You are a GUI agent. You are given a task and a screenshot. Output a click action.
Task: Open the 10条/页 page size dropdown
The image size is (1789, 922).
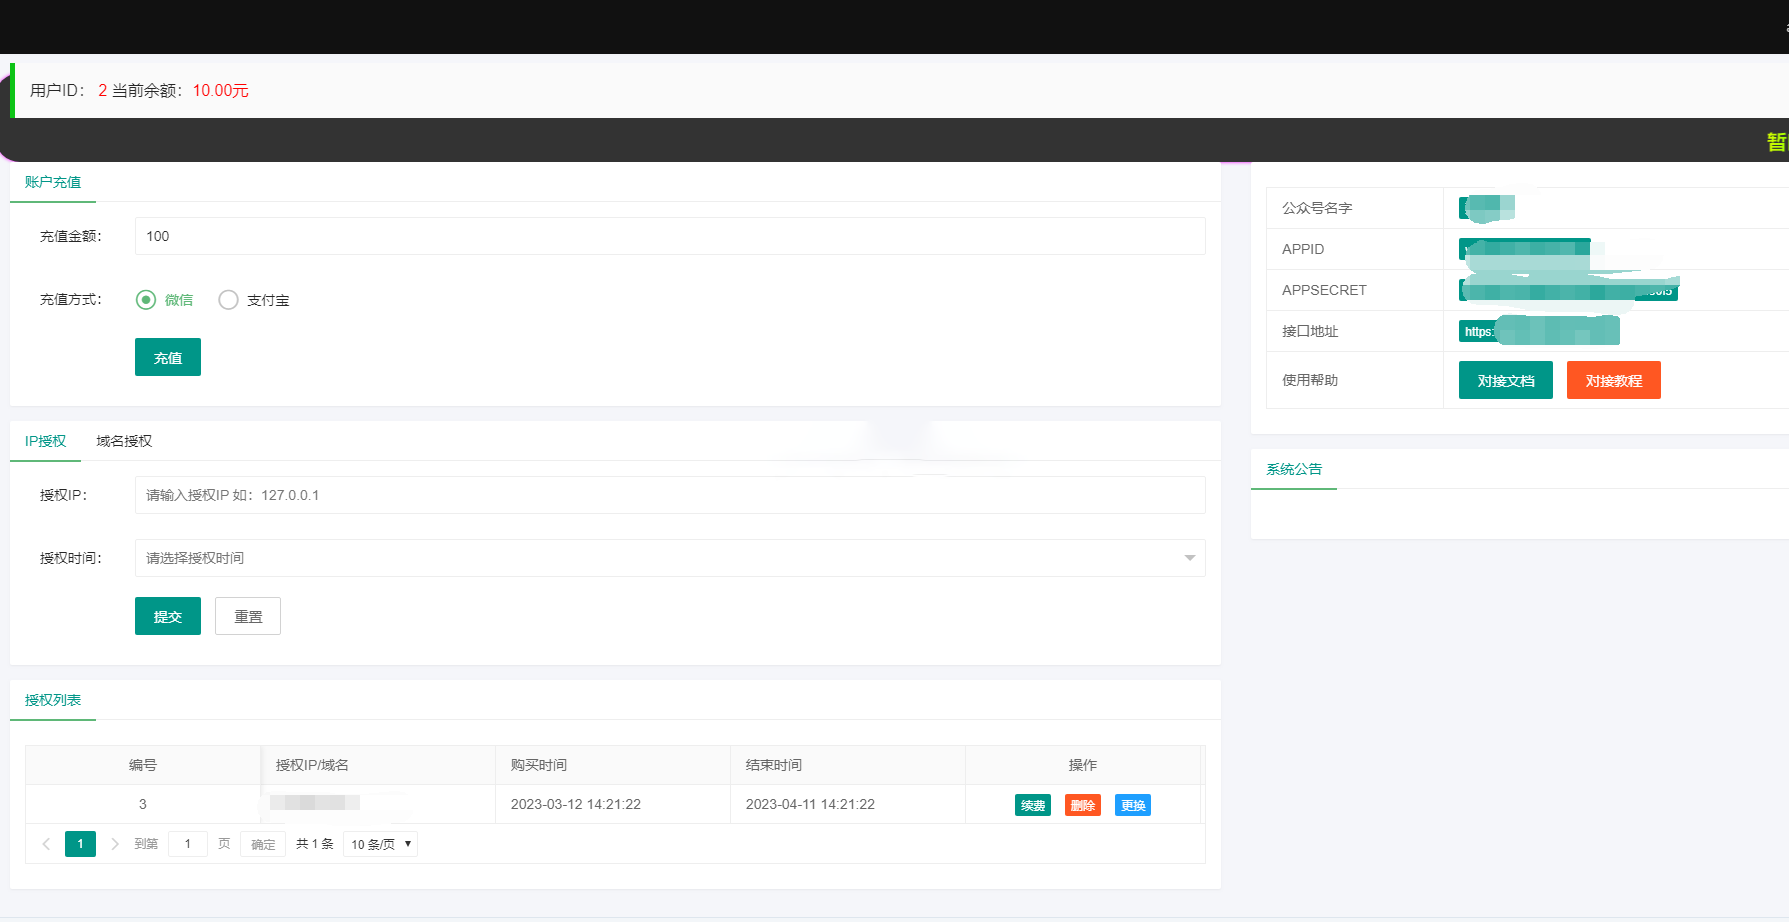click(380, 843)
